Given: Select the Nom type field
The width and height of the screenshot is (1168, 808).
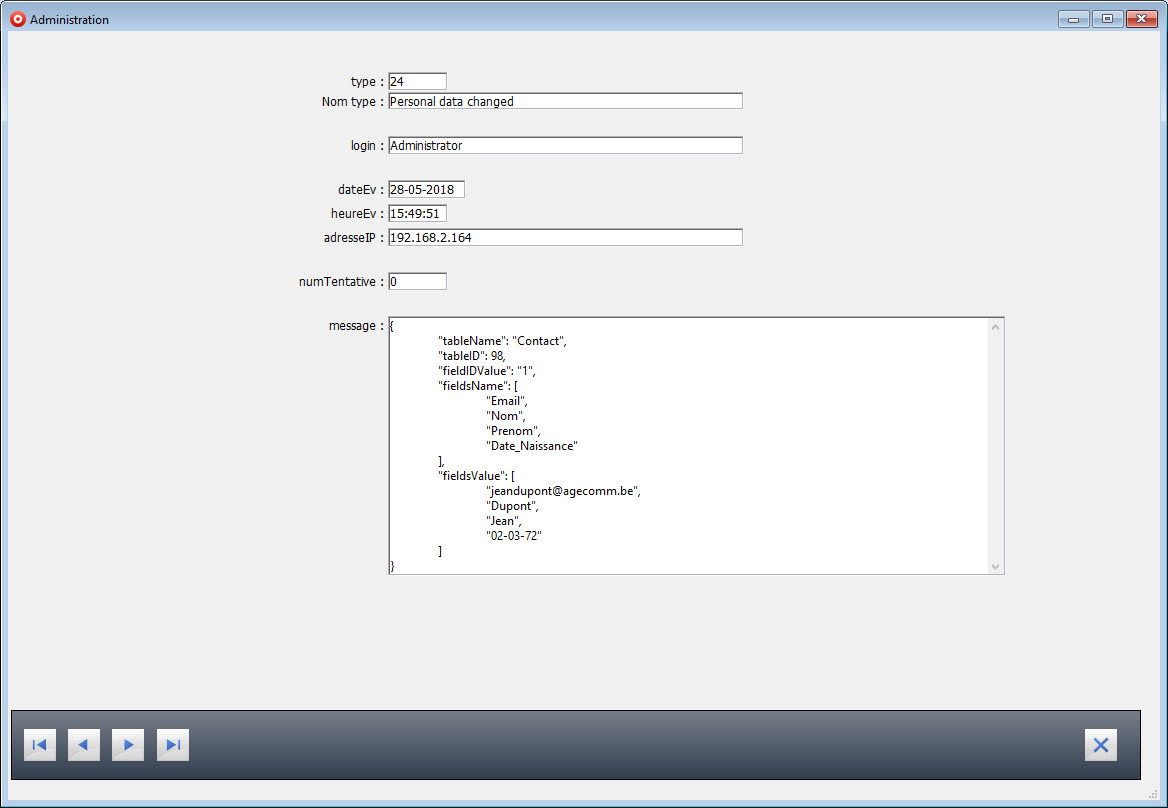Looking at the screenshot, I should coord(565,101).
